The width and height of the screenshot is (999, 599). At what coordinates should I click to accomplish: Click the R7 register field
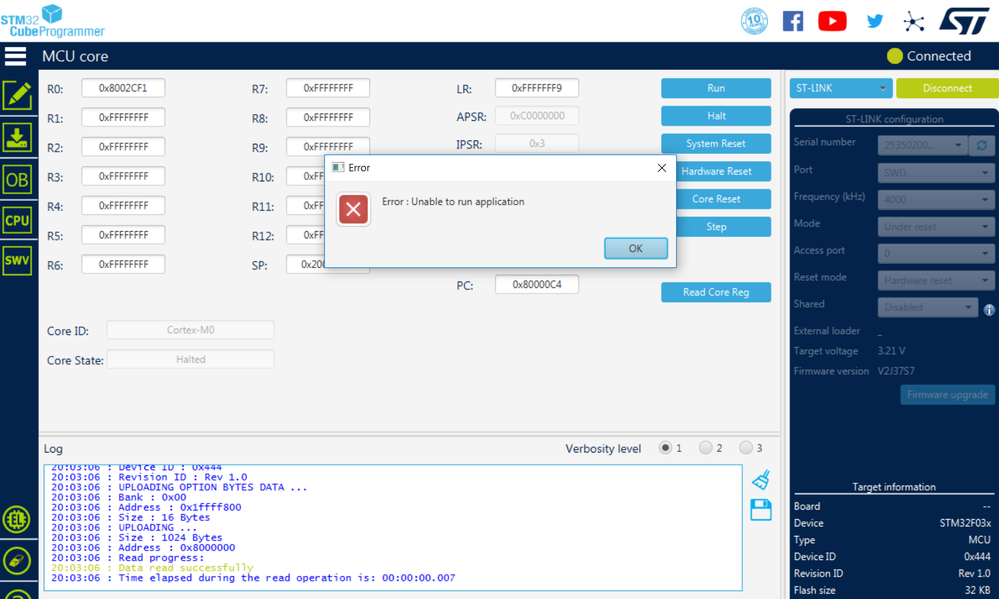328,88
